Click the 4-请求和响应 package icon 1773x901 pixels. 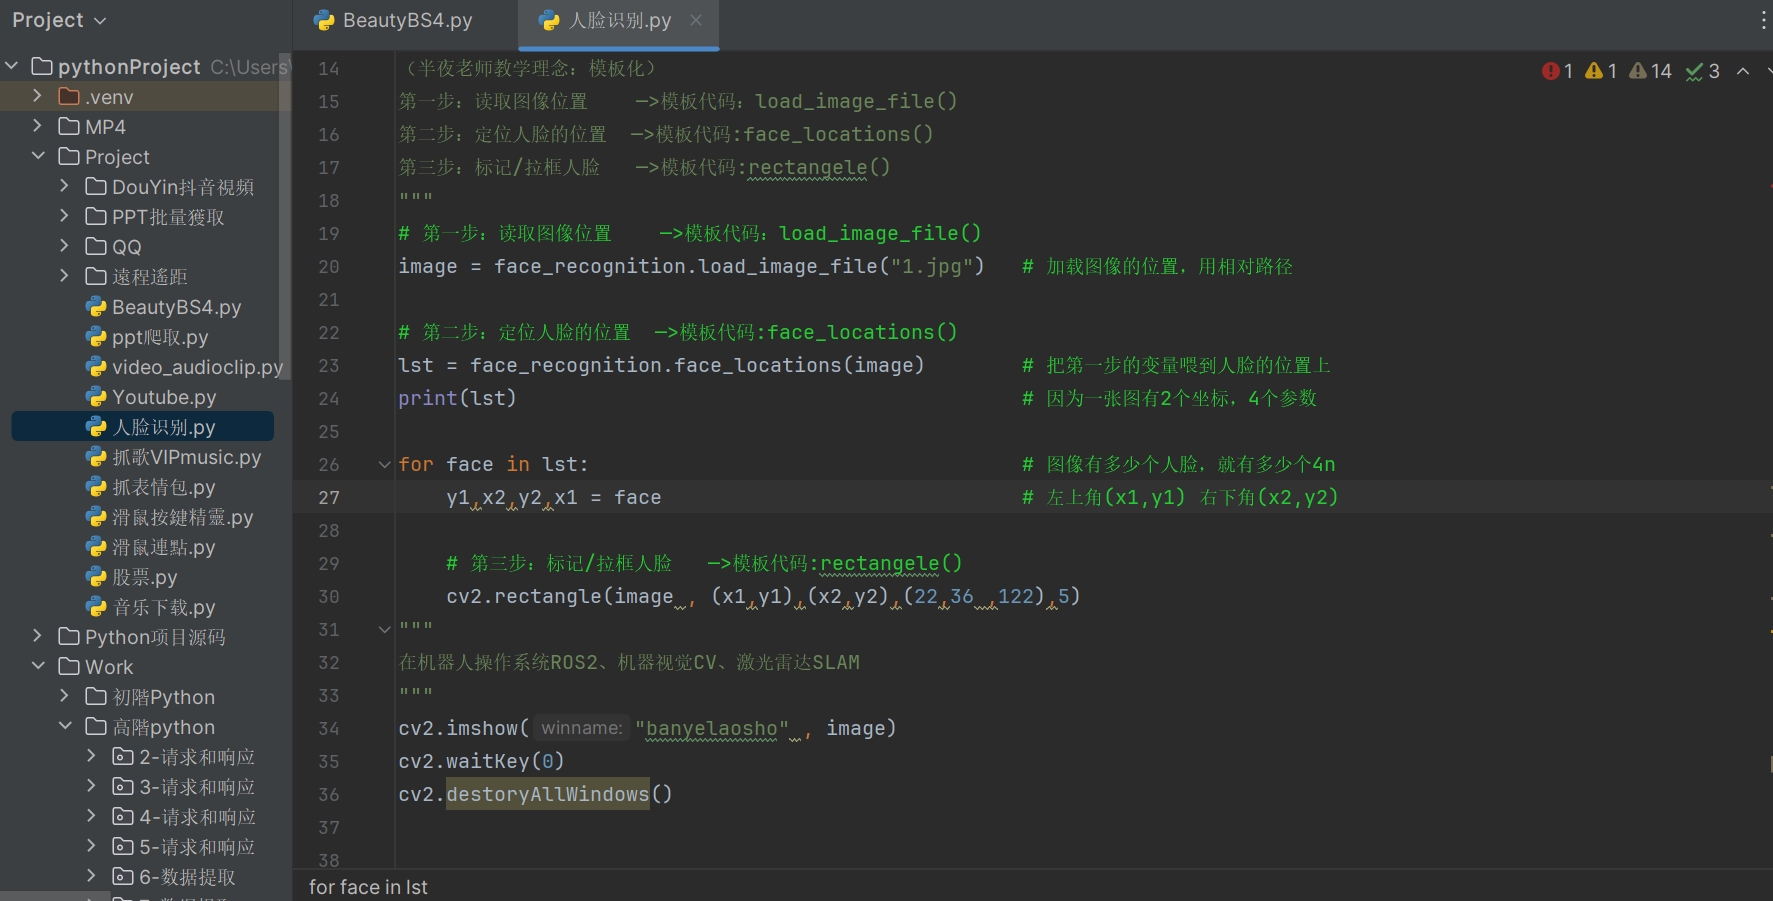click(123, 817)
